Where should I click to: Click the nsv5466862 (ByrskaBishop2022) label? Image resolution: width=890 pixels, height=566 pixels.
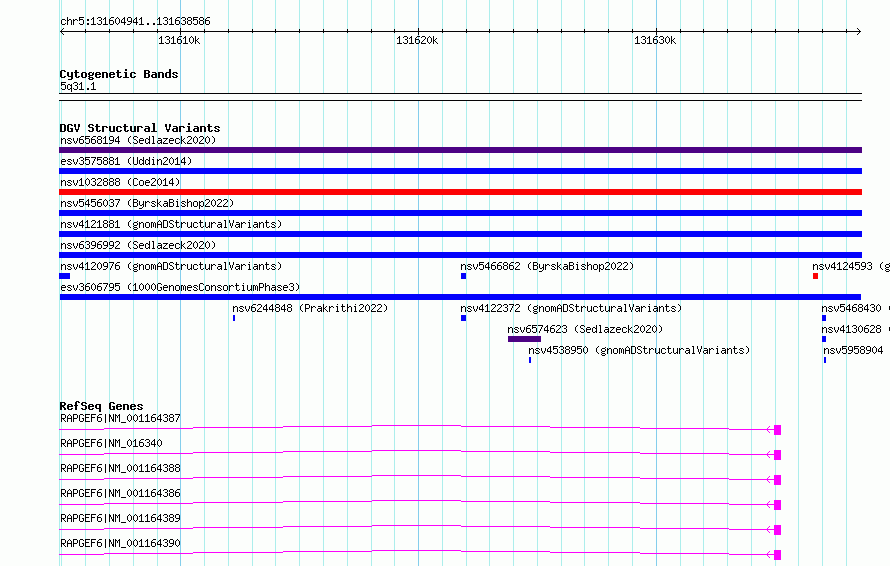point(547,266)
